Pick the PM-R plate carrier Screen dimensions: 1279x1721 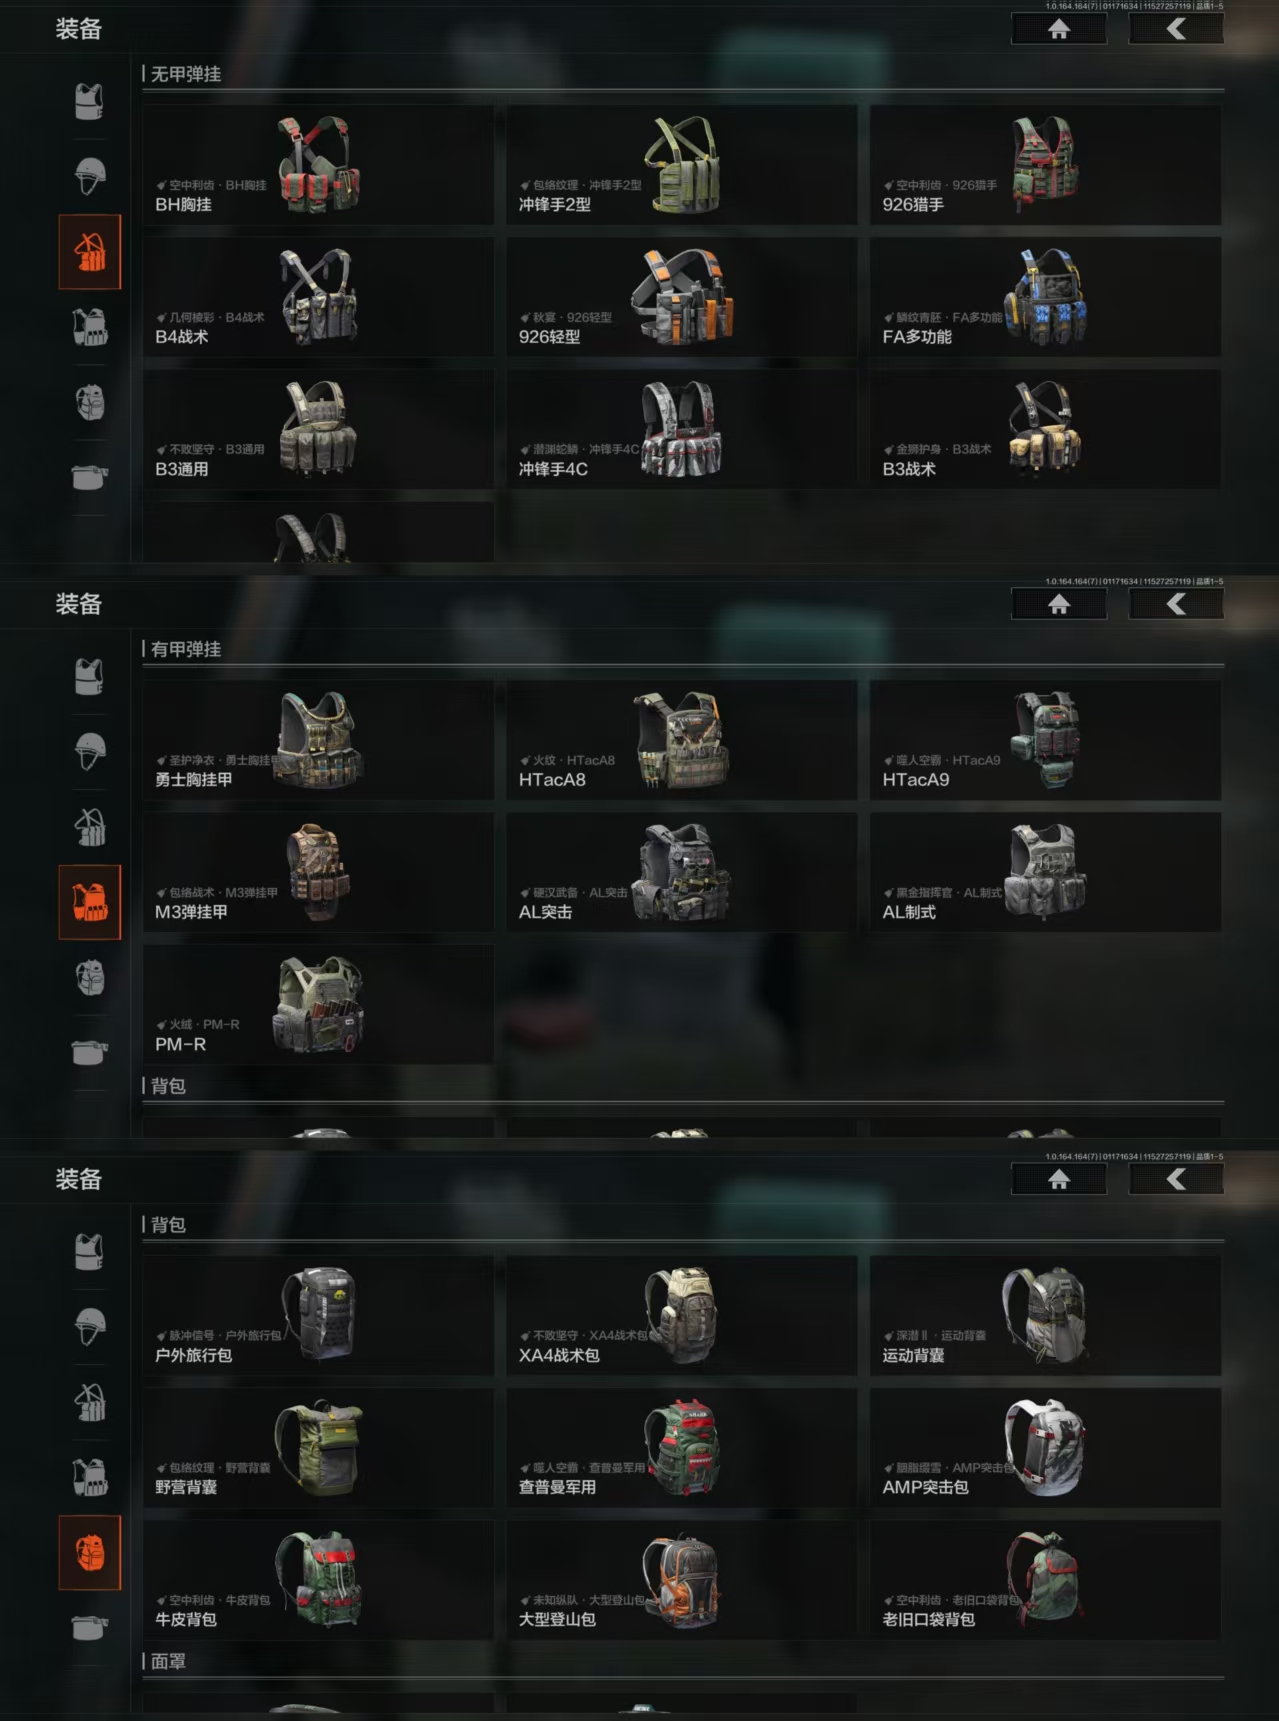[318, 1004]
